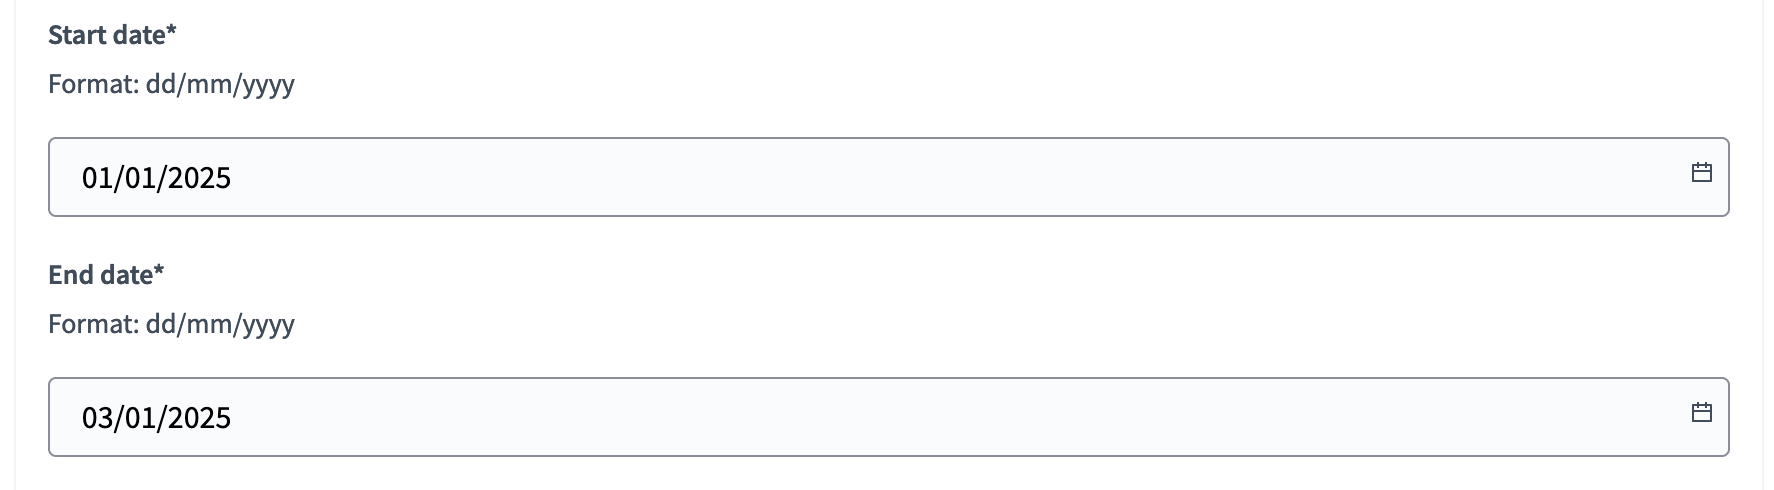Open the End date calendar picker icon
Viewport: 1774px width, 490px height.
coord(1701,413)
